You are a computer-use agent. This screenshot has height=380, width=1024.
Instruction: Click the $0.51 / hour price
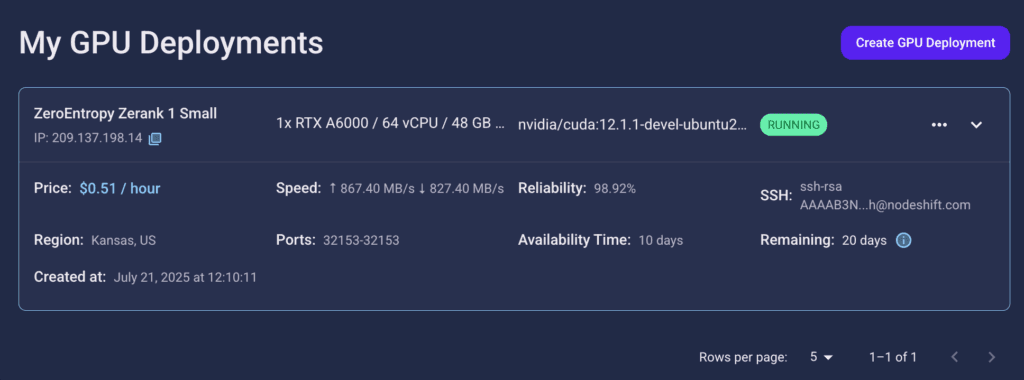pyautogui.click(x=120, y=189)
